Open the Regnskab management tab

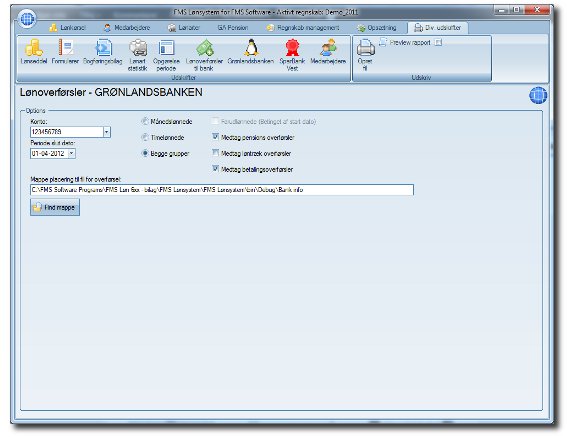point(303,28)
